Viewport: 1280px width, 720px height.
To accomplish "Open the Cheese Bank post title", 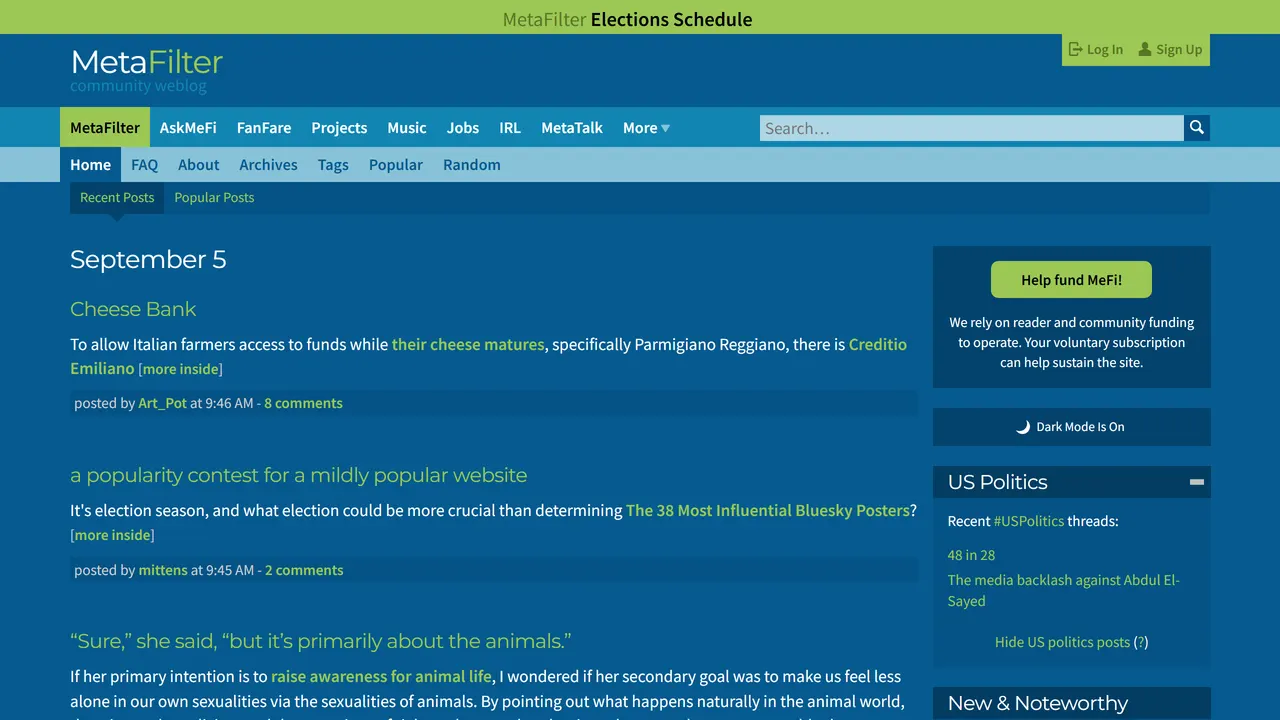I will 133,309.
